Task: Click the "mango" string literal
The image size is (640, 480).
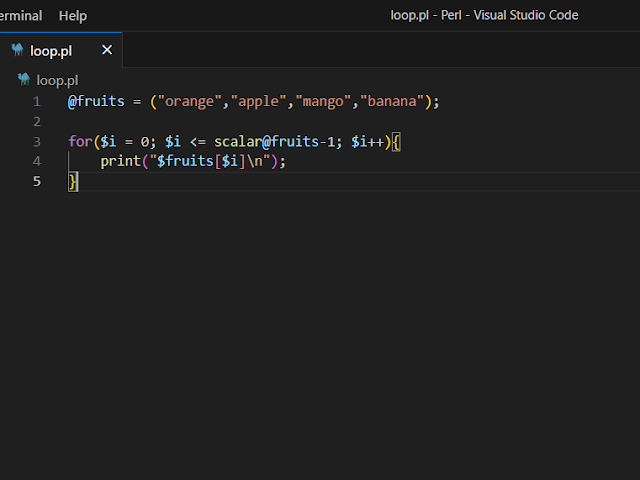Action: [x=323, y=101]
